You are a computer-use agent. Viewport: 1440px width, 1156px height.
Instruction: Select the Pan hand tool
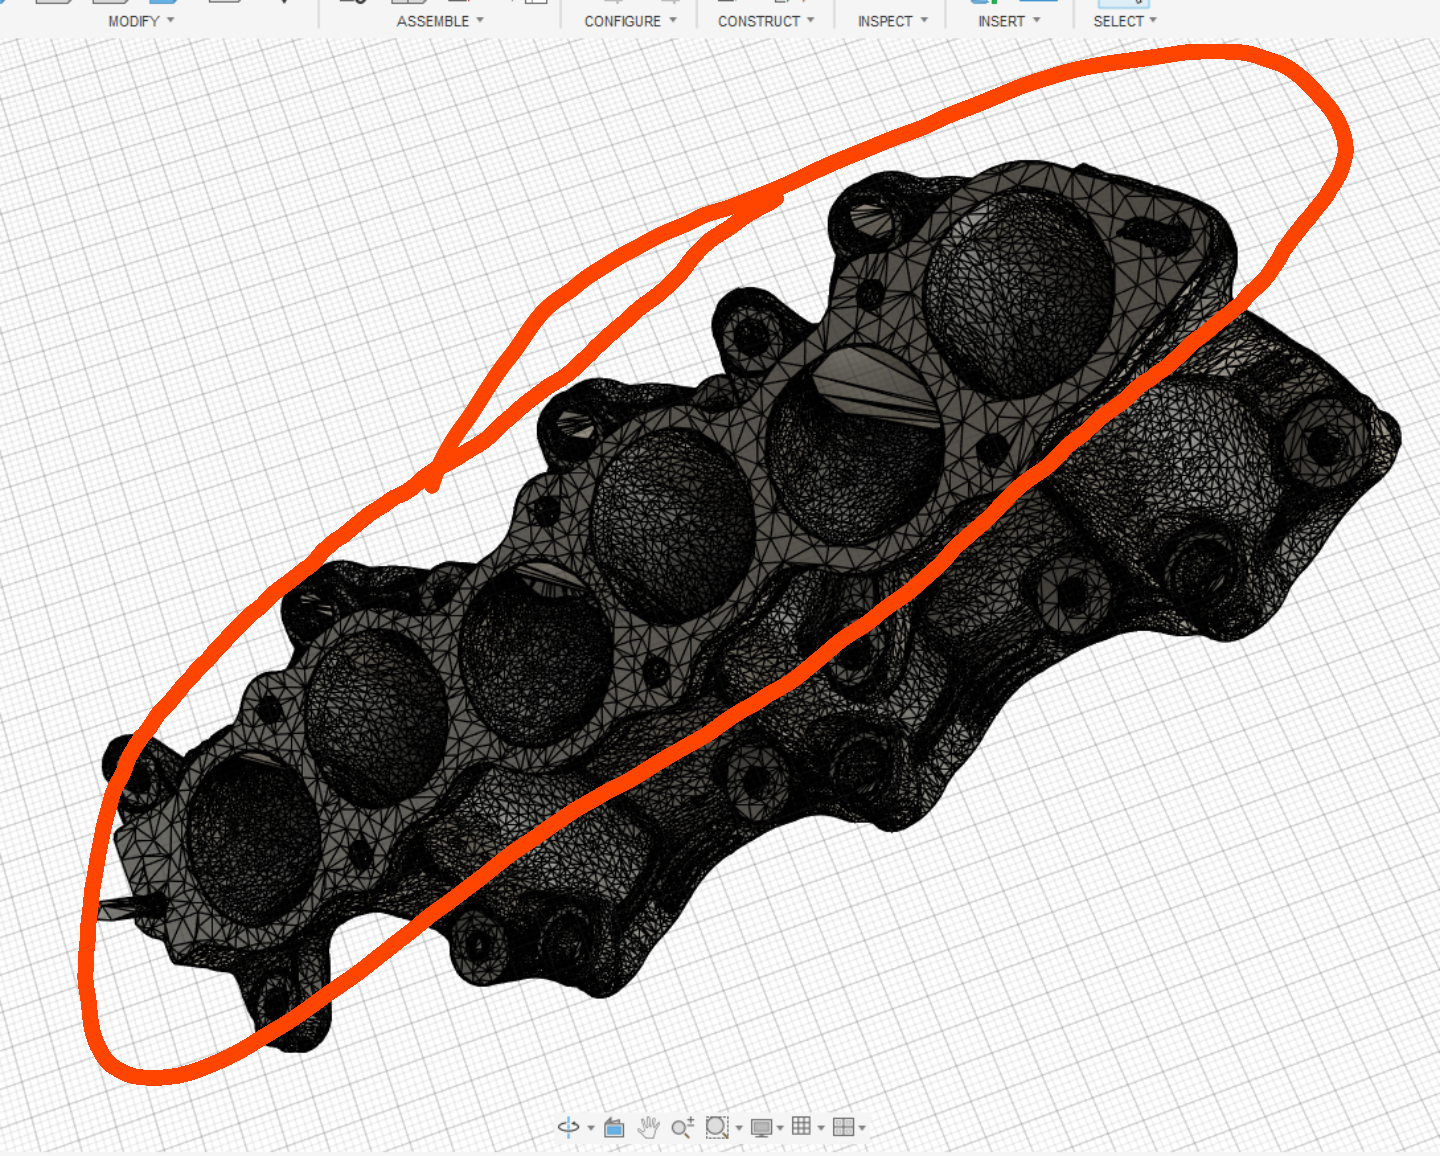point(648,1128)
